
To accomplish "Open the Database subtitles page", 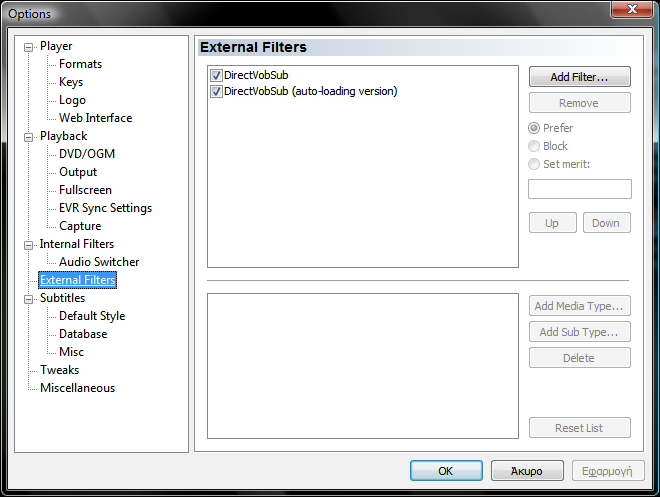I will [x=83, y=334].
